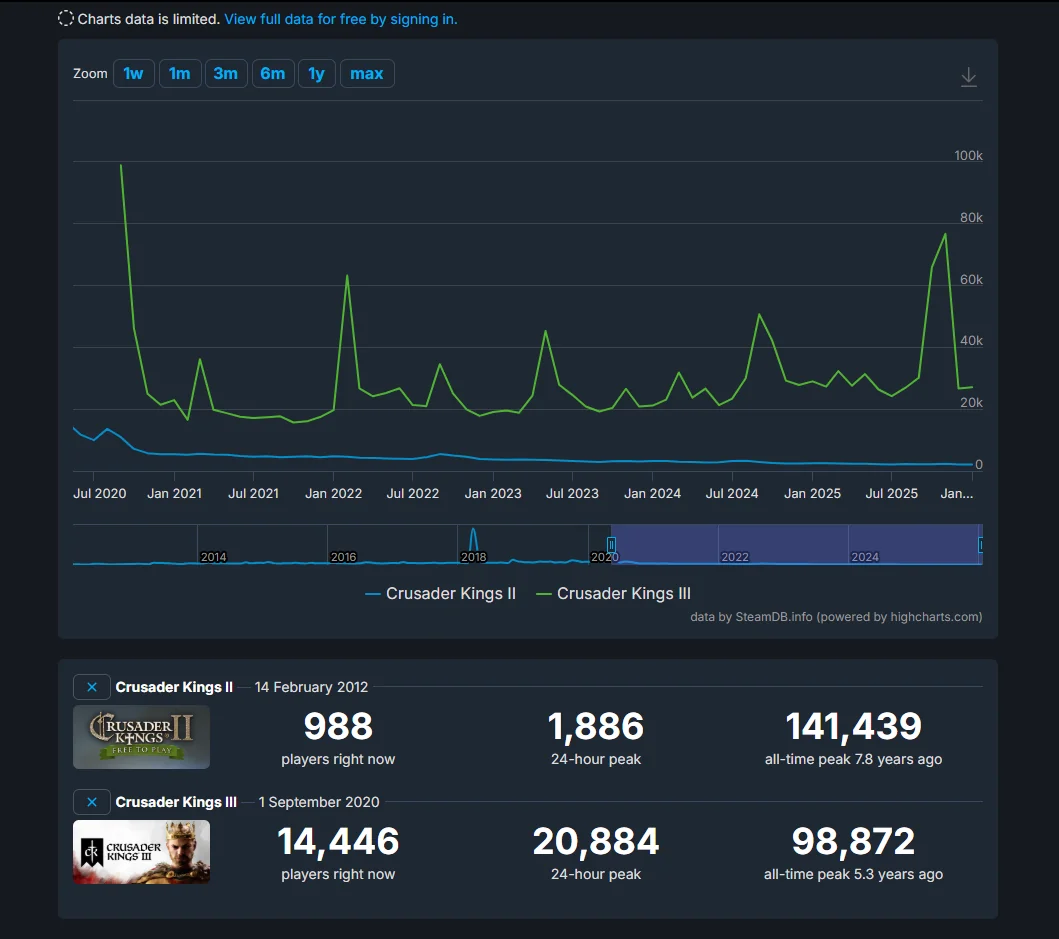Toggle the Crusader Kings III legend series
Viewport: 1059px width, 939px height.
pos(613,593)
